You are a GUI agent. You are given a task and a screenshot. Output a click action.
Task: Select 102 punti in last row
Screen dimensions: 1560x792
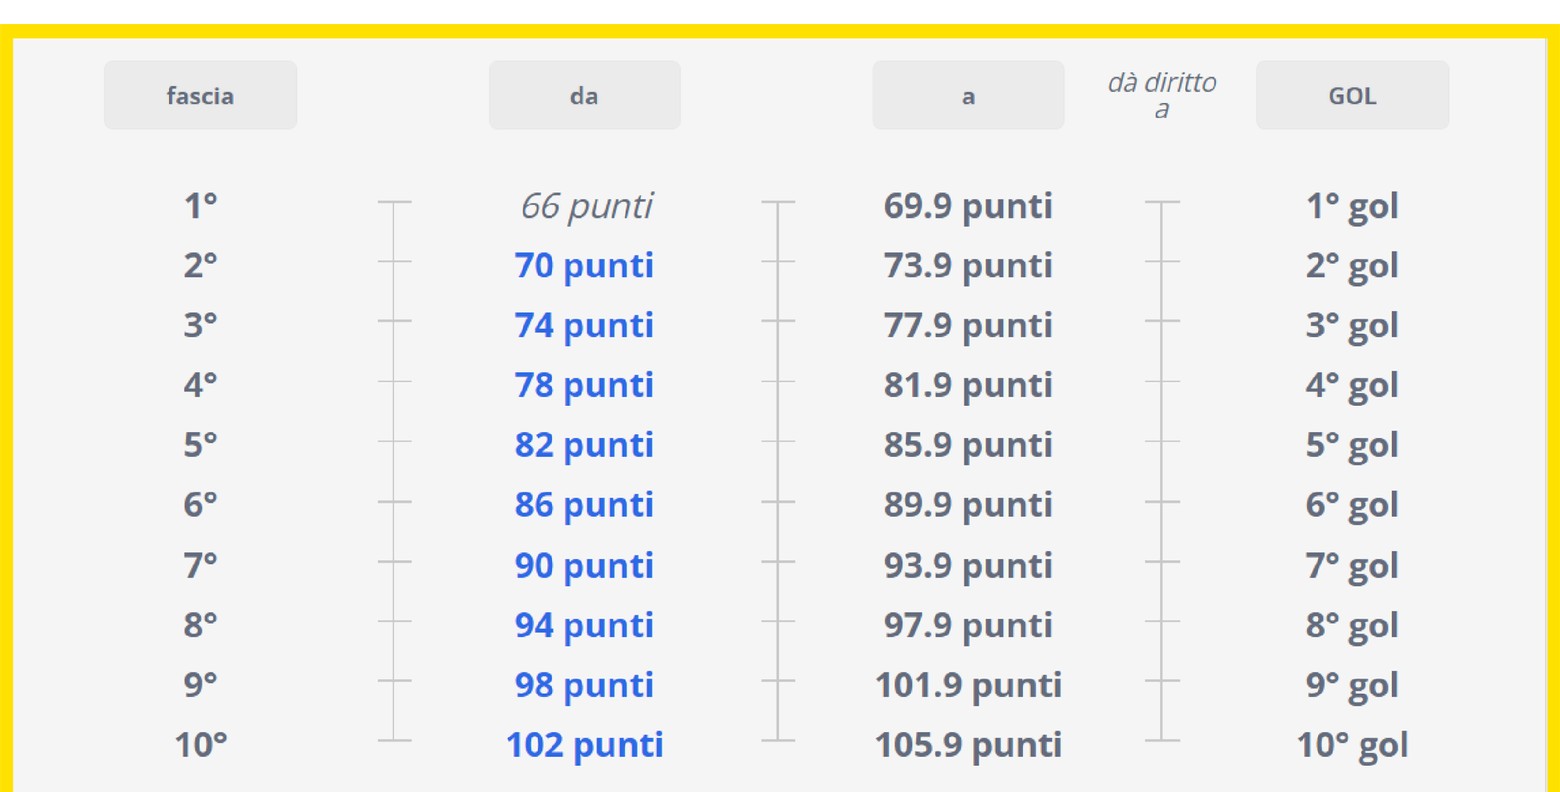point(584,746)
